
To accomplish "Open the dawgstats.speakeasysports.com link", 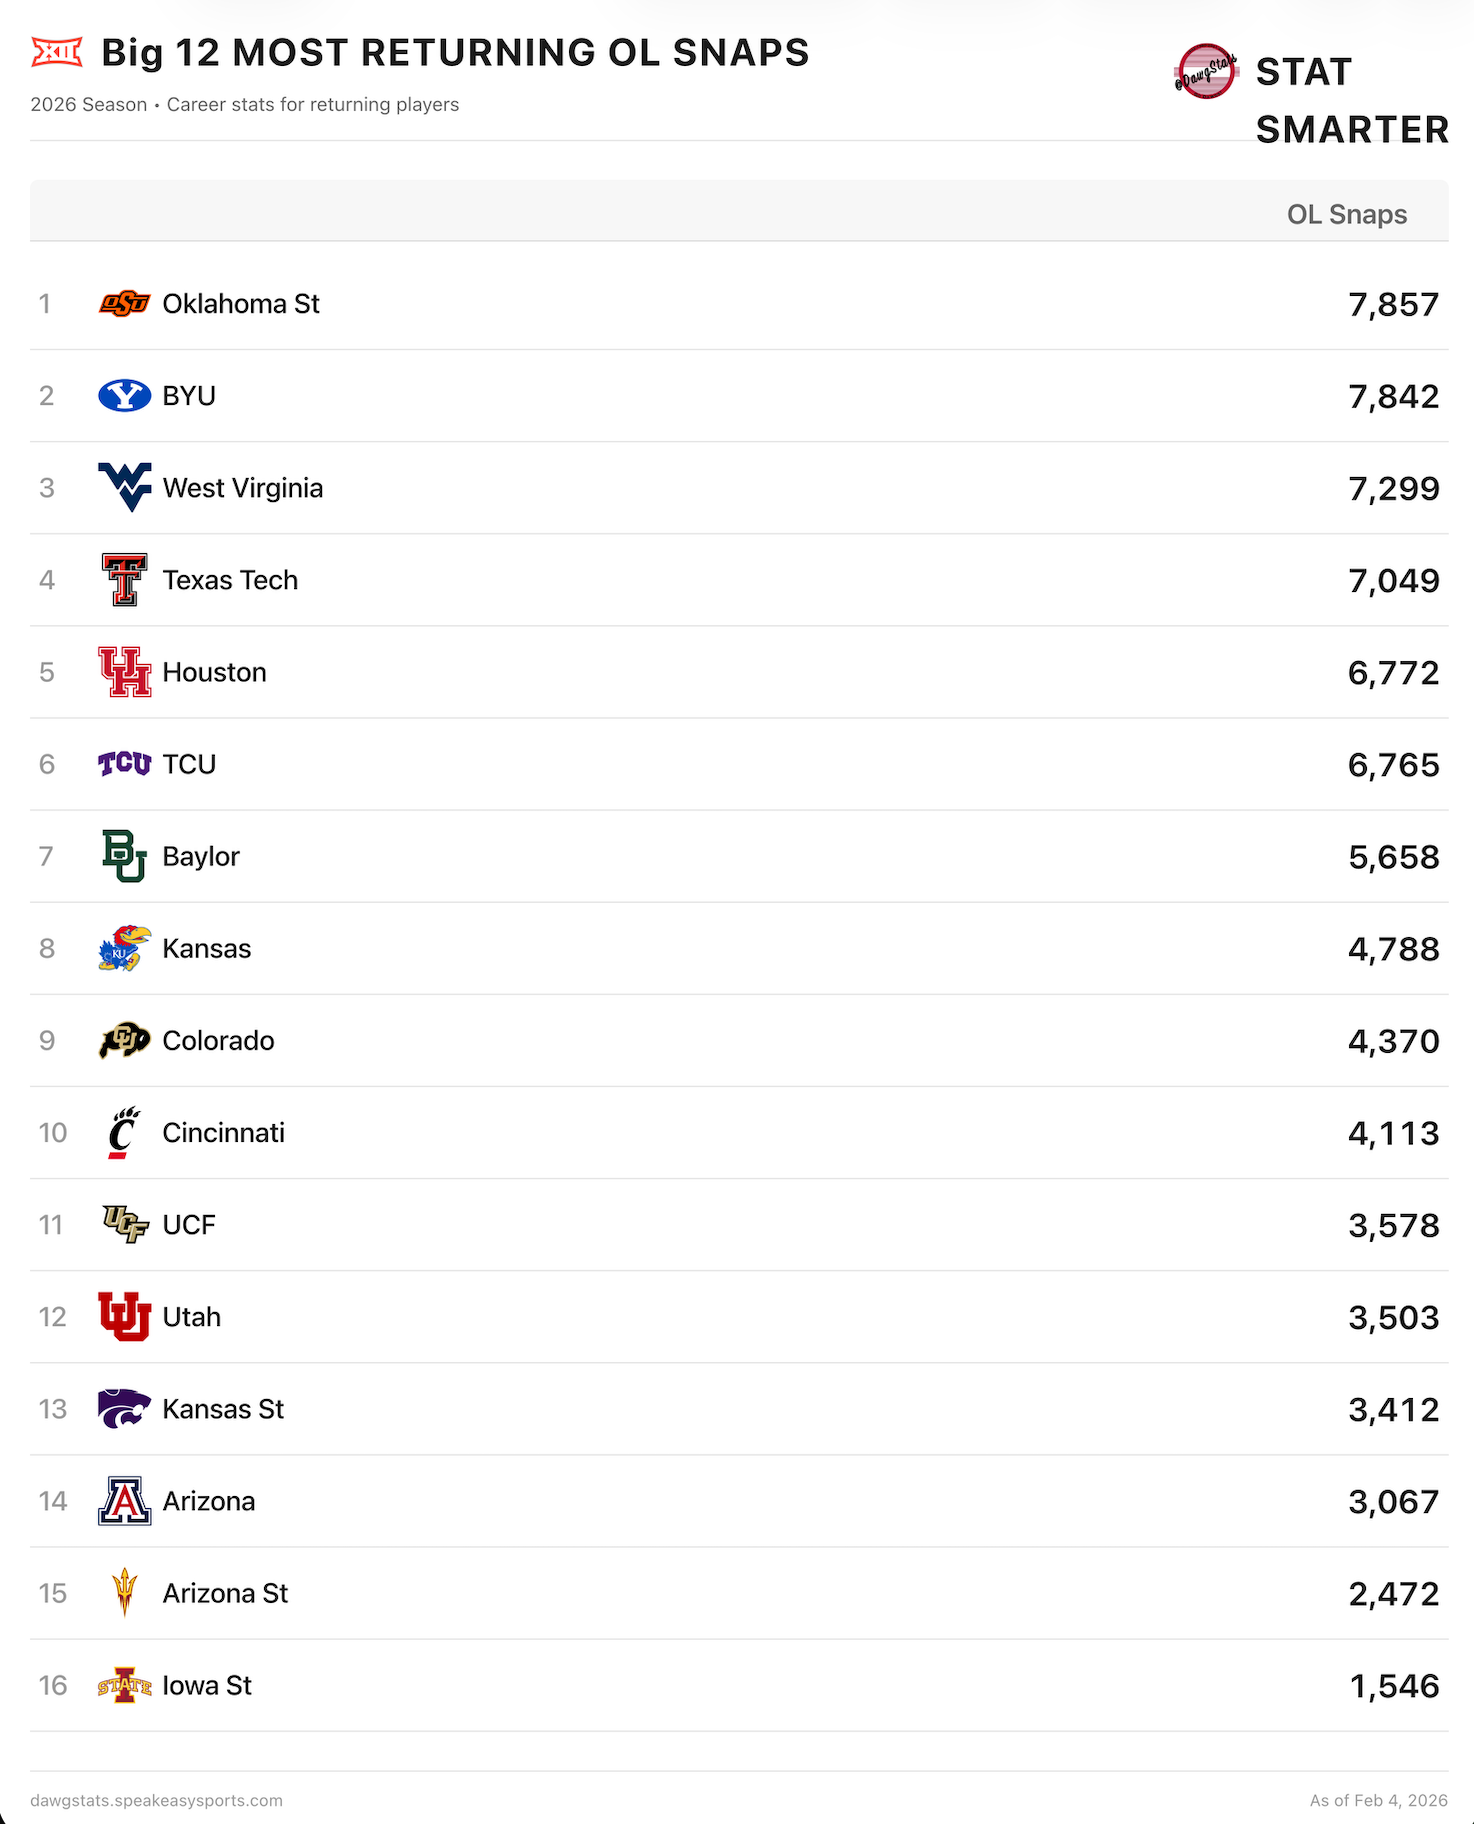I will (156, 1800).
